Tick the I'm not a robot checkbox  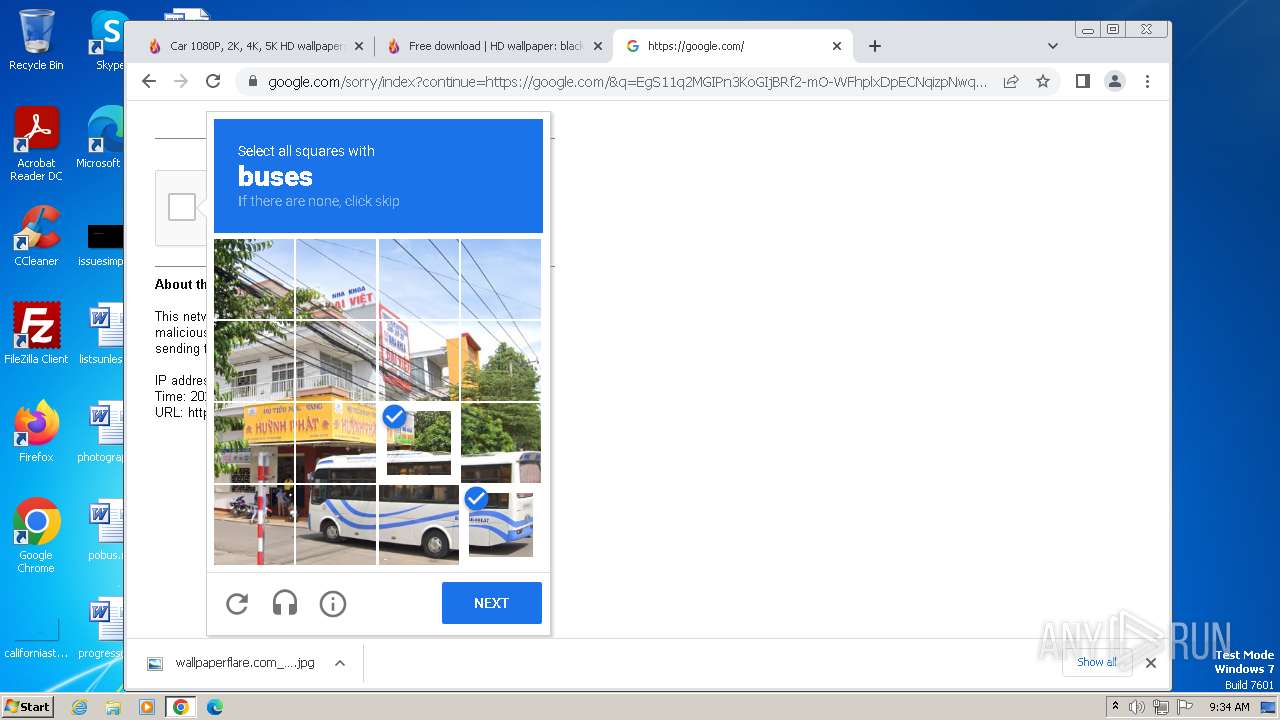click(182, 207)
